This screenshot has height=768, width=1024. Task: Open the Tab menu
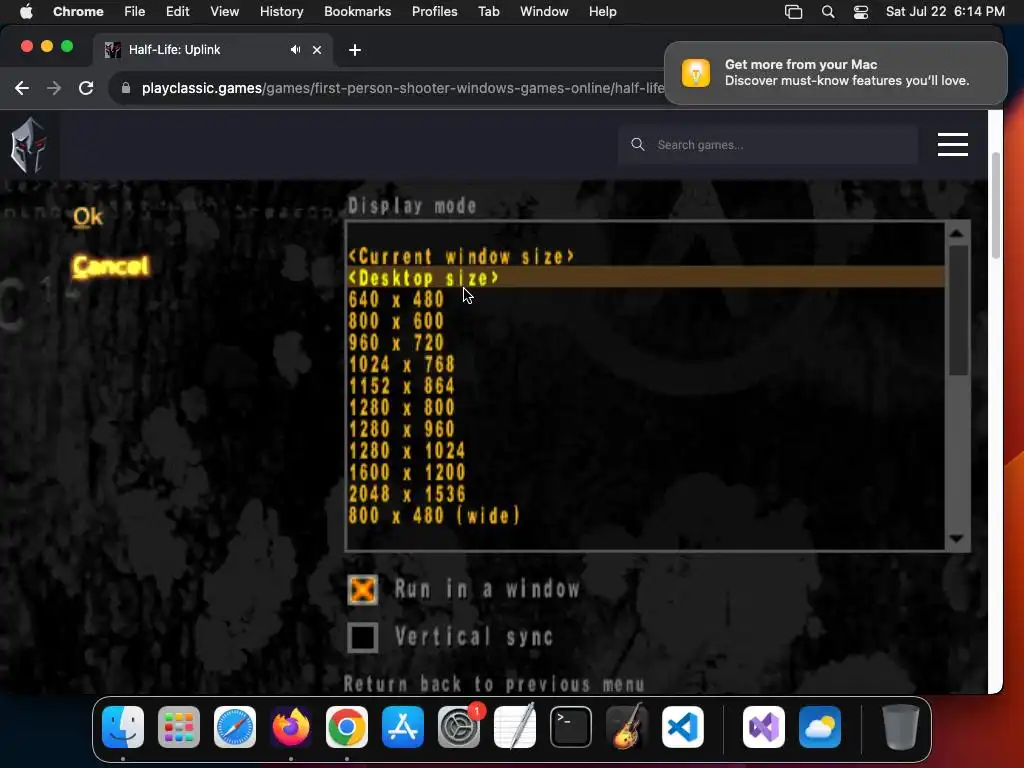click(488, 12)
